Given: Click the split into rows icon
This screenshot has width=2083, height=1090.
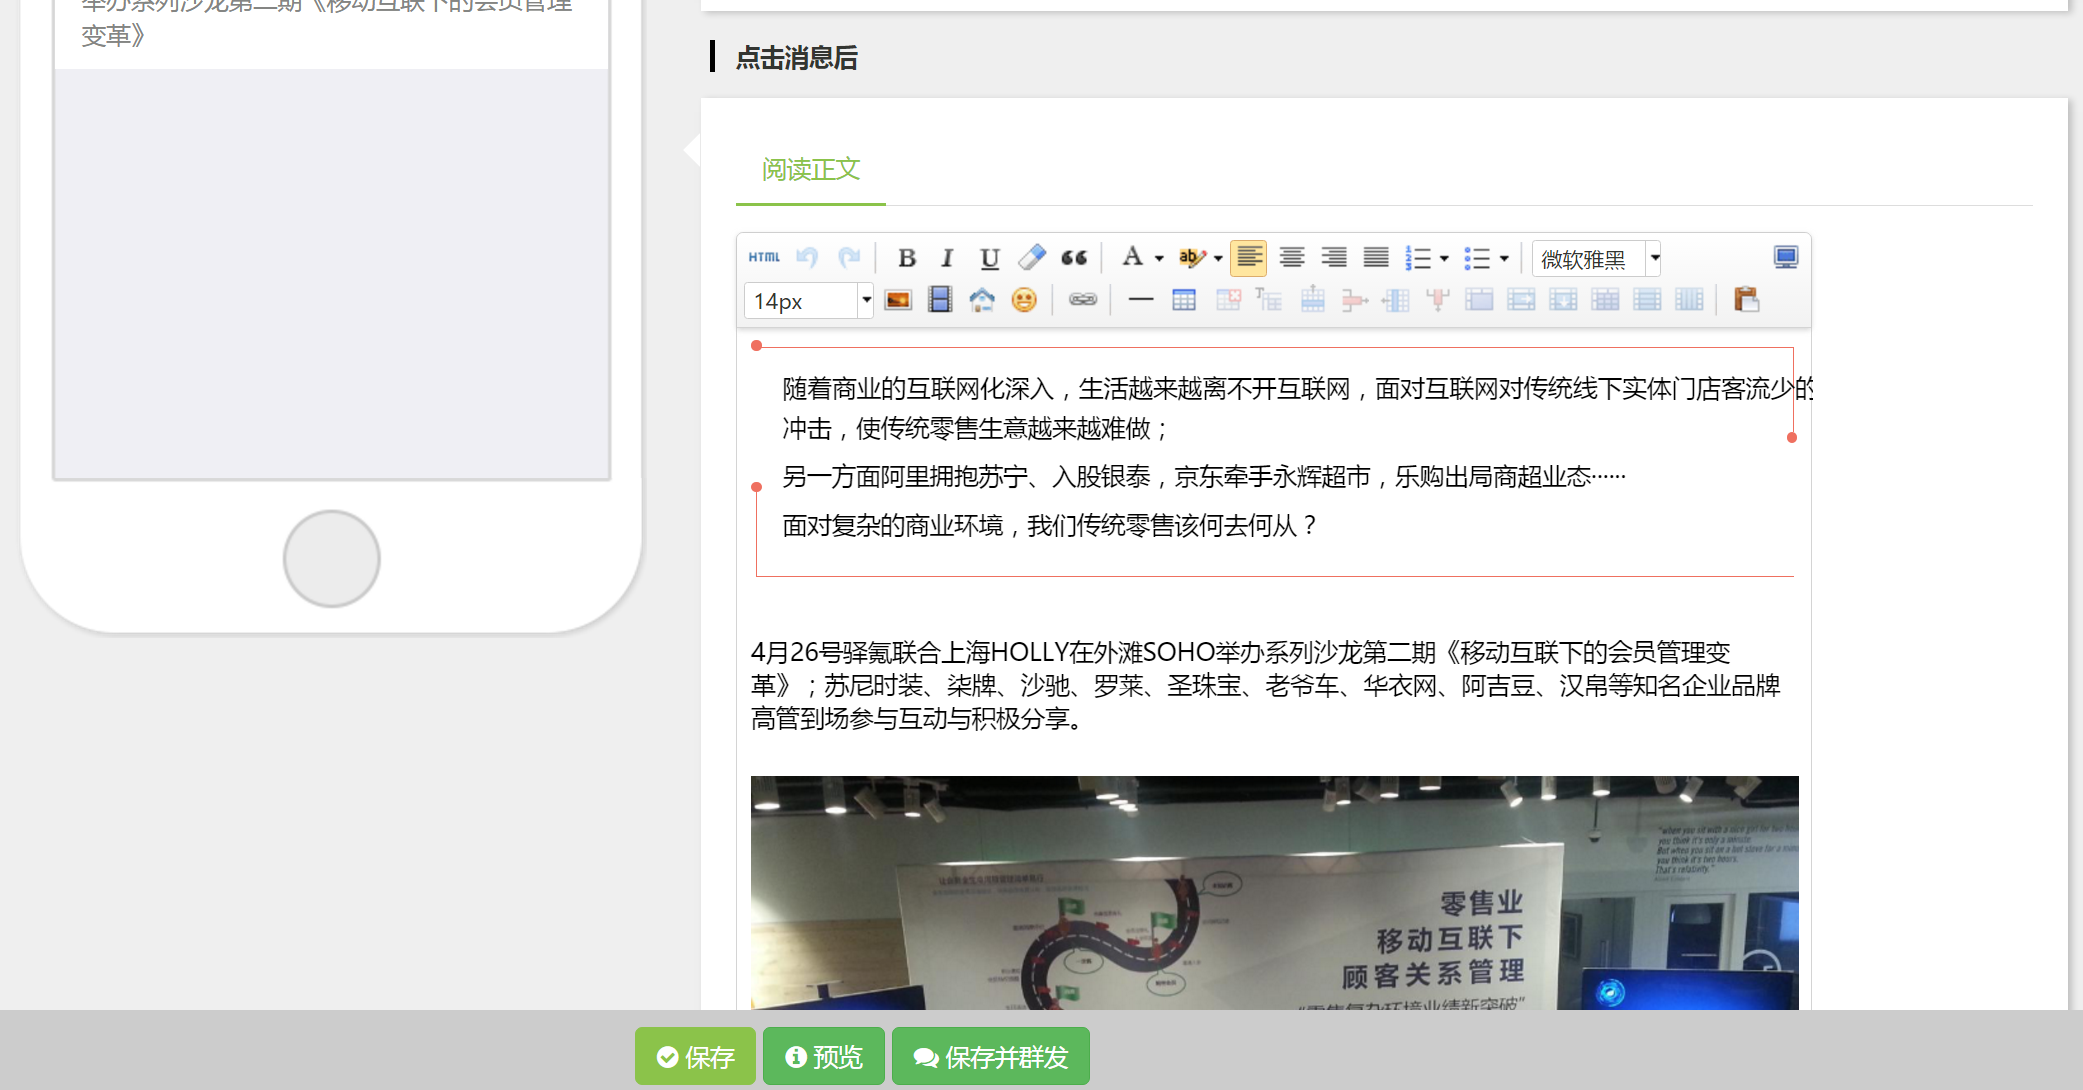Looking at the screenshot, I should click(x=1647, y=300).
